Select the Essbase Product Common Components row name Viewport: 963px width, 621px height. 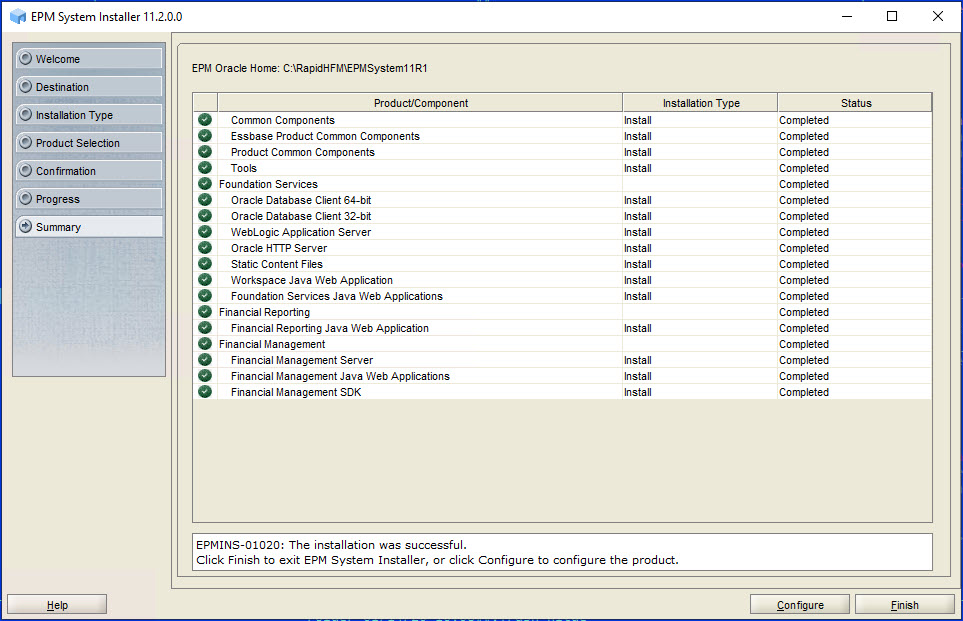(x=325, y=136)
